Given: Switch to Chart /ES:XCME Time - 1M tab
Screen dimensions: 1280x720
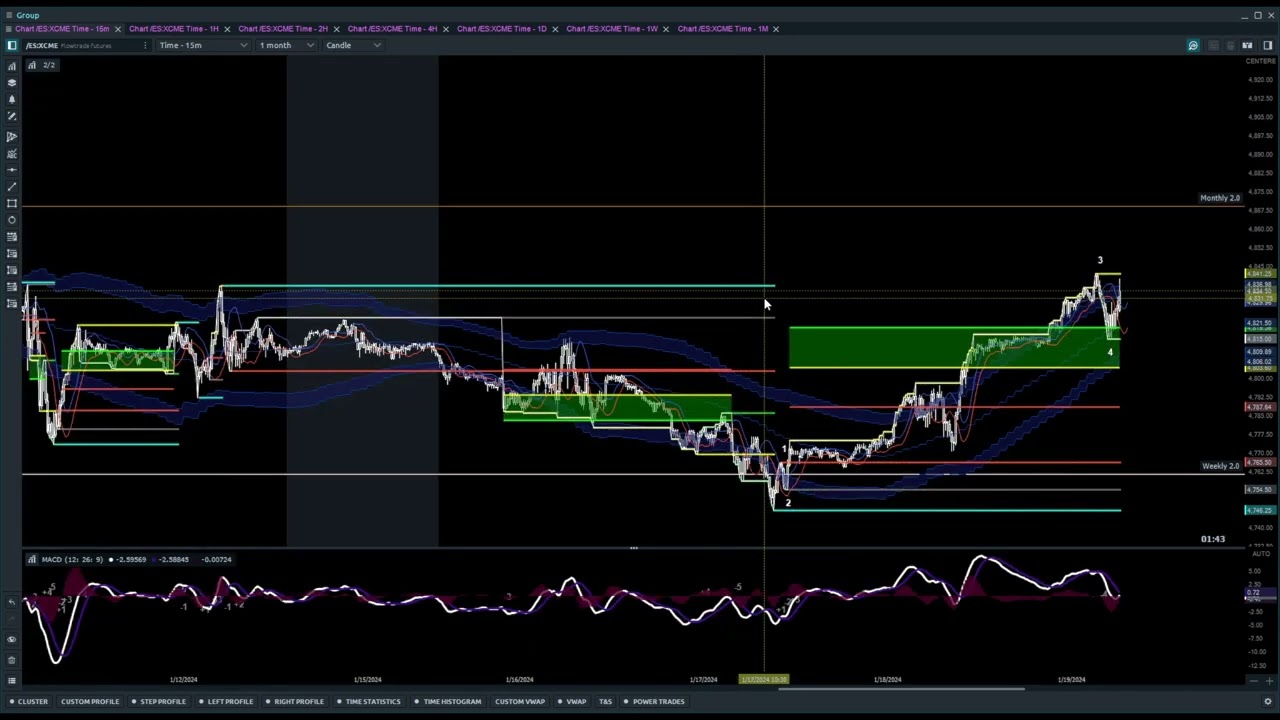Looking at the screenshot, I should 722,29.
